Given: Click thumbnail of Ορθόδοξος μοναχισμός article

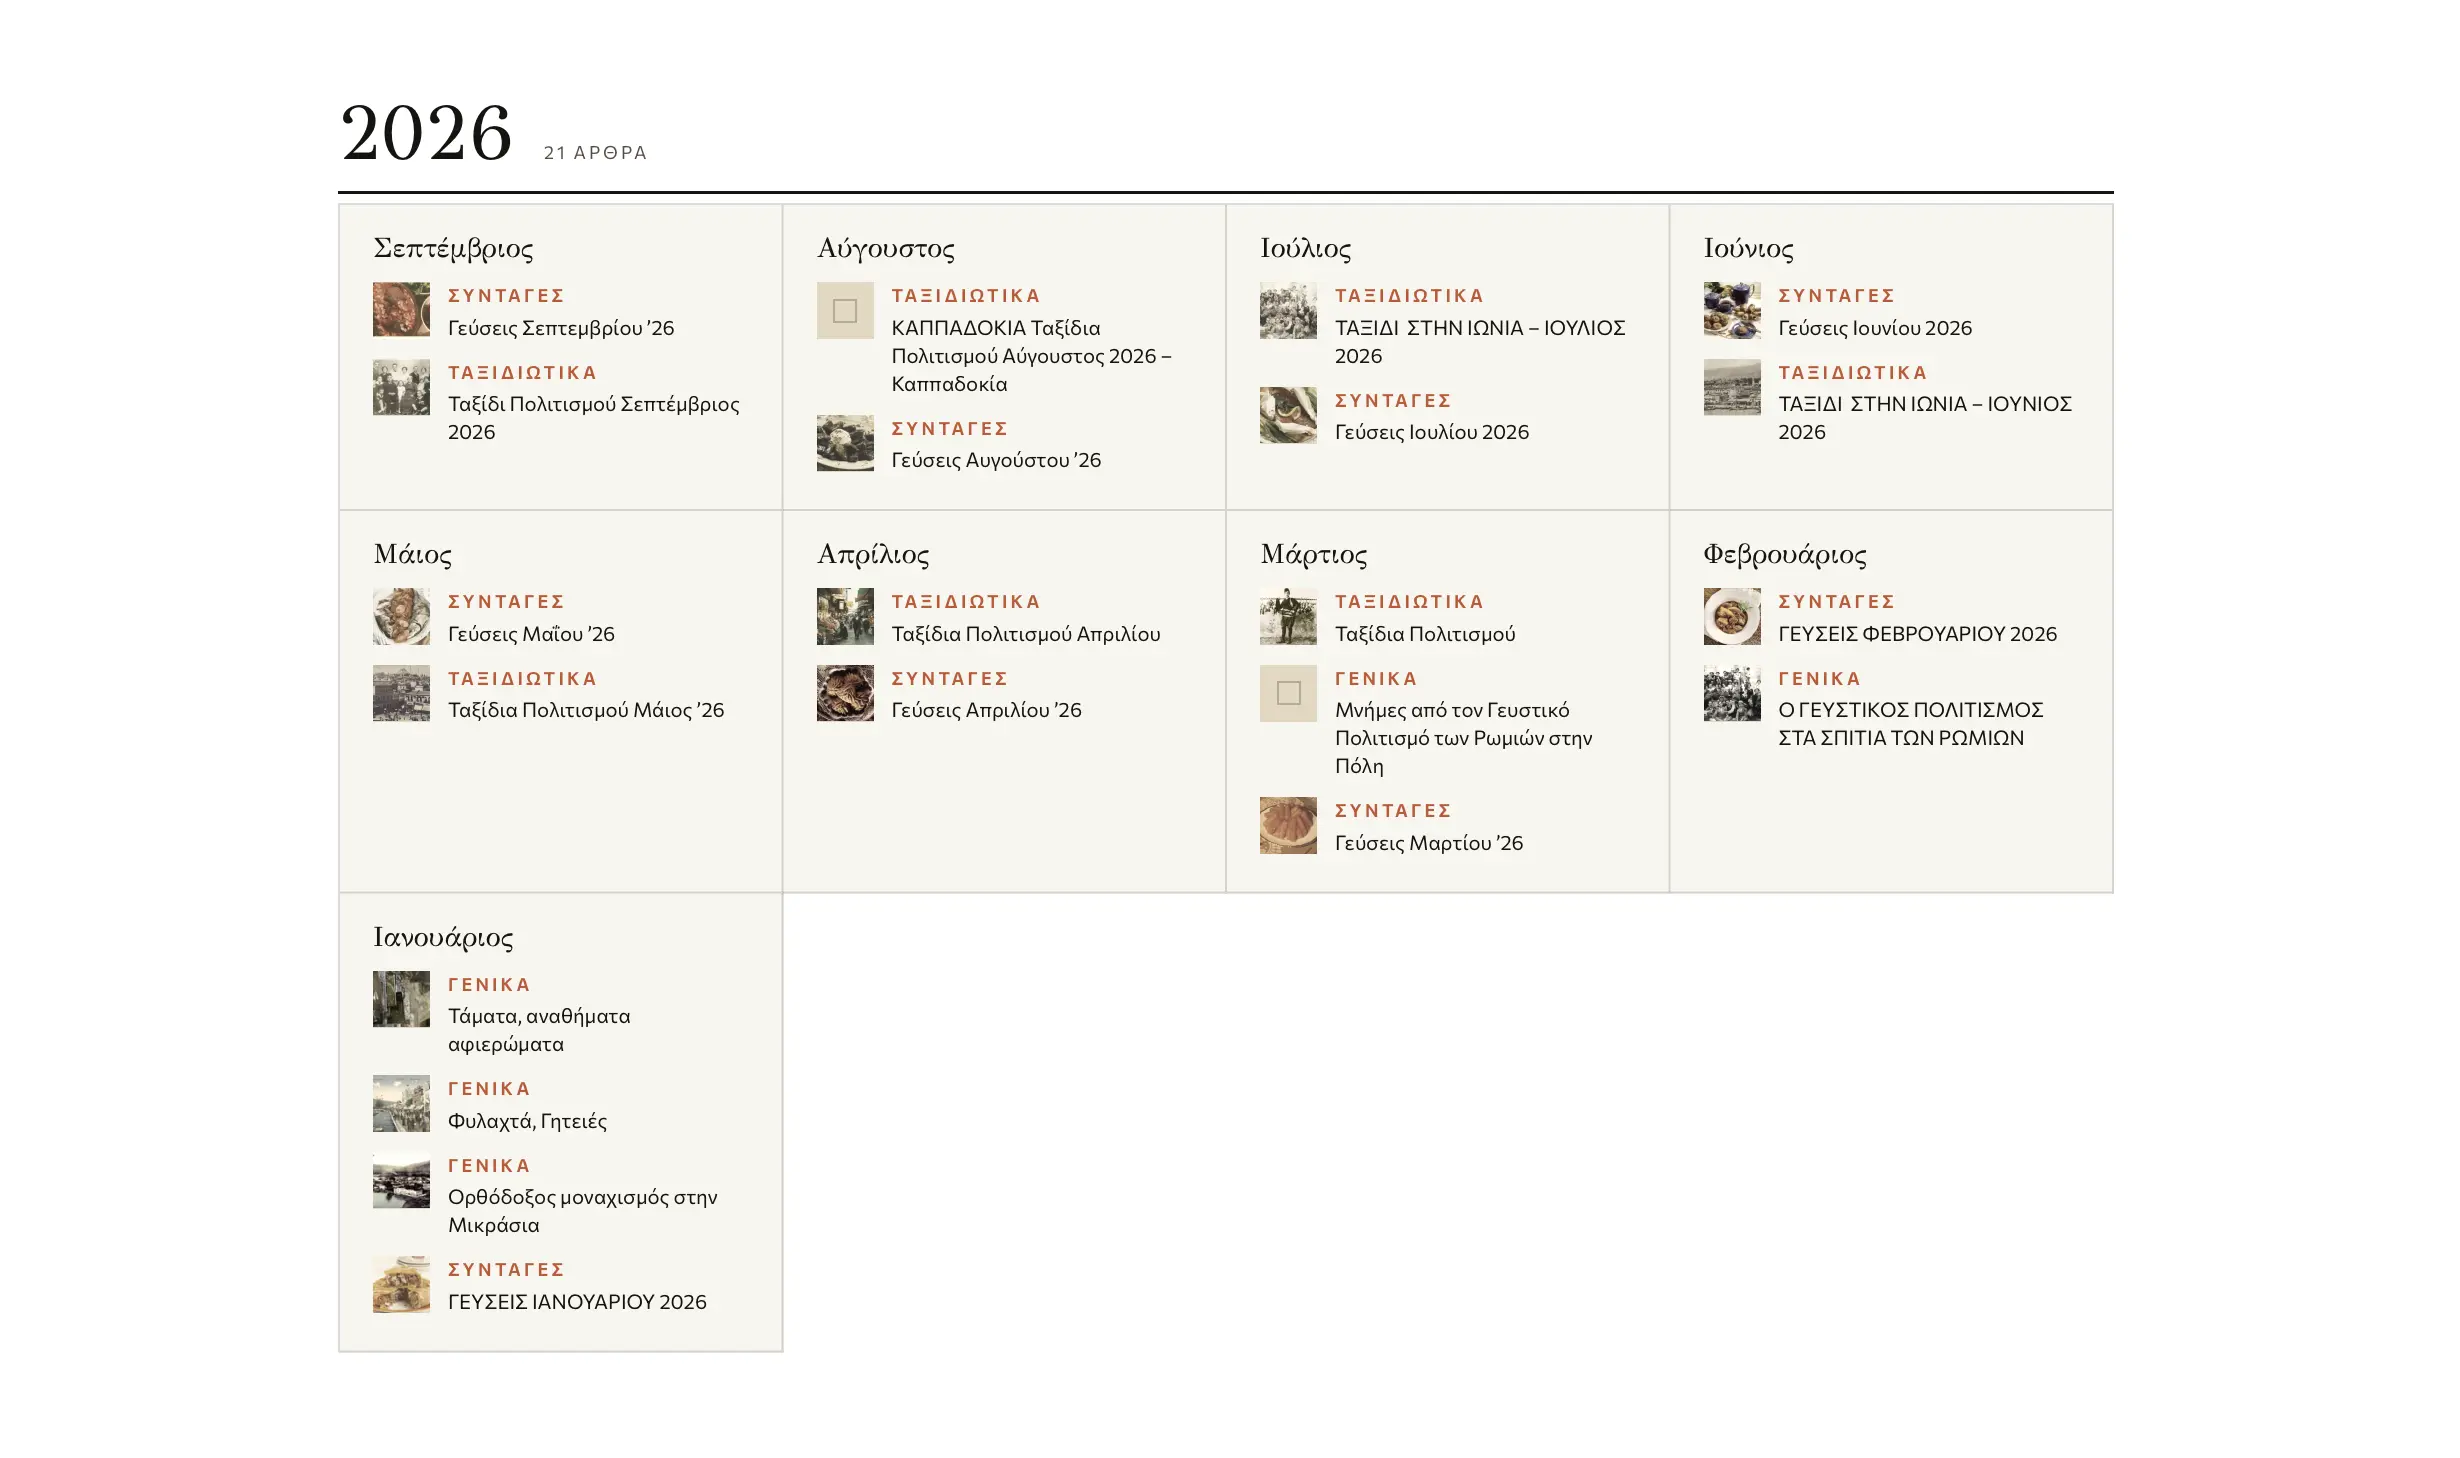Looking at the screenshot, I should 401,1180.
